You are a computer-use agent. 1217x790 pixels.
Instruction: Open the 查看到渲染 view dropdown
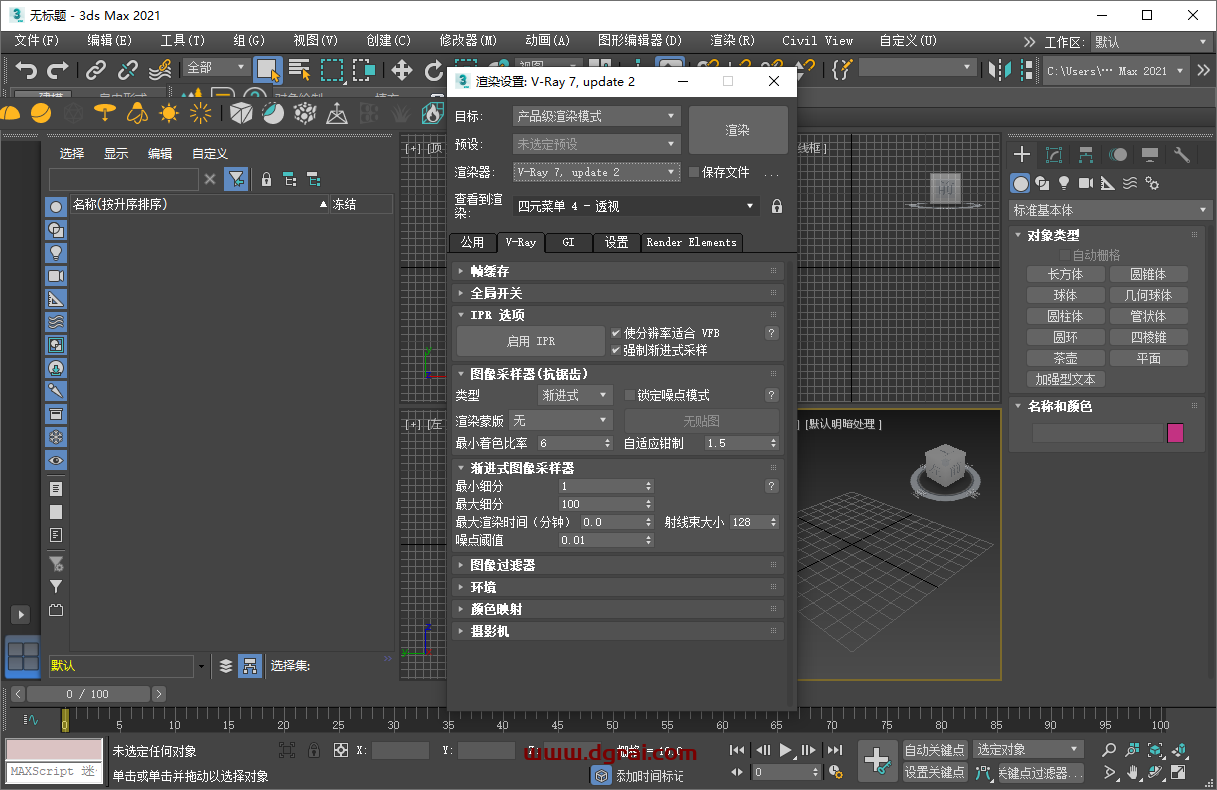636,206
